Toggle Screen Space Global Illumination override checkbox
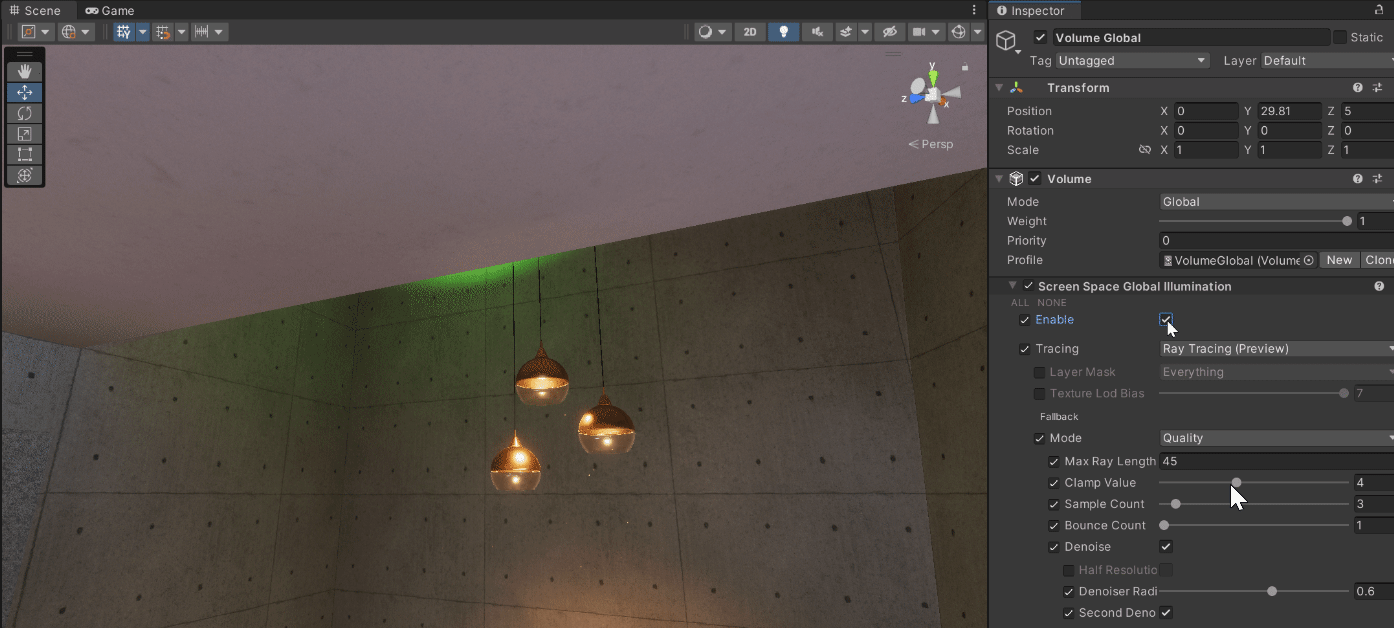The image size is (1394, 628). tap(1028, 286)
